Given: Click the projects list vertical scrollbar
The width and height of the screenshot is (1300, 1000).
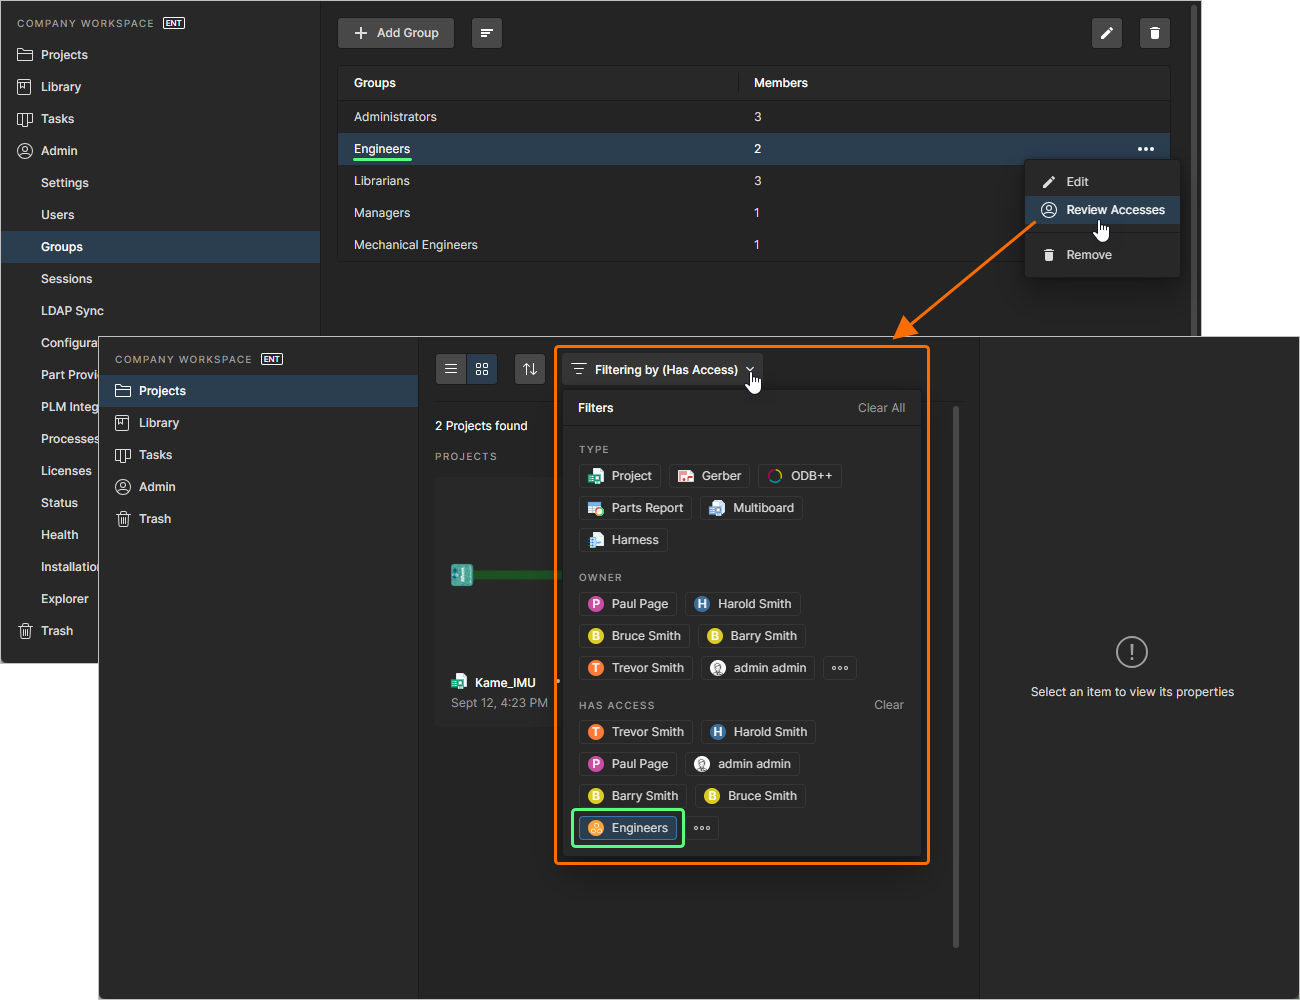Looking at the screenshot, I should [956, 676].
